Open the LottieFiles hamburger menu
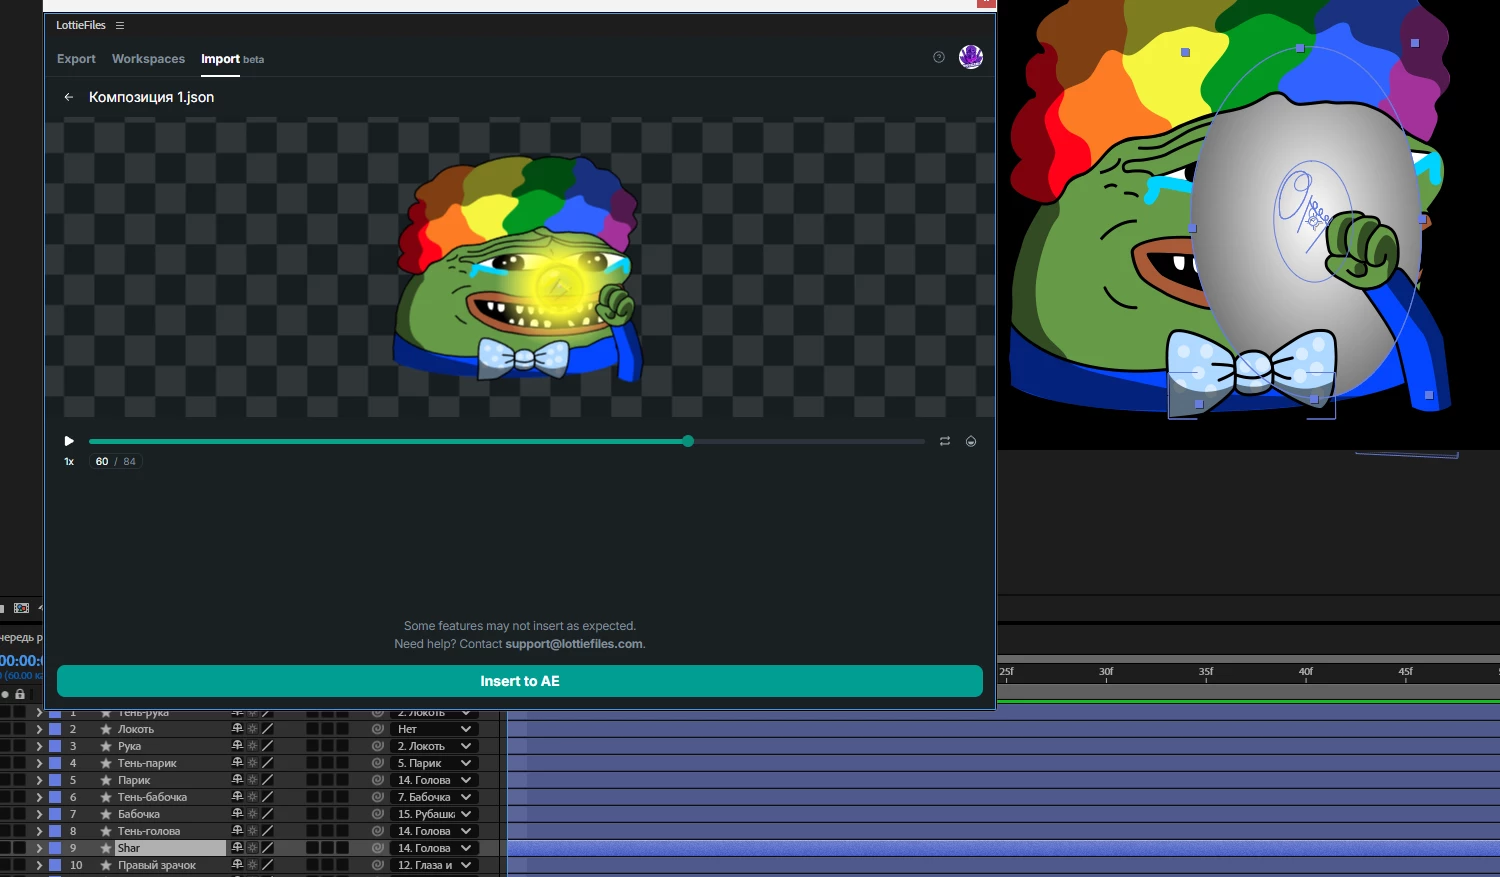The image size is (1500, 877). click(x=120, y=25)
